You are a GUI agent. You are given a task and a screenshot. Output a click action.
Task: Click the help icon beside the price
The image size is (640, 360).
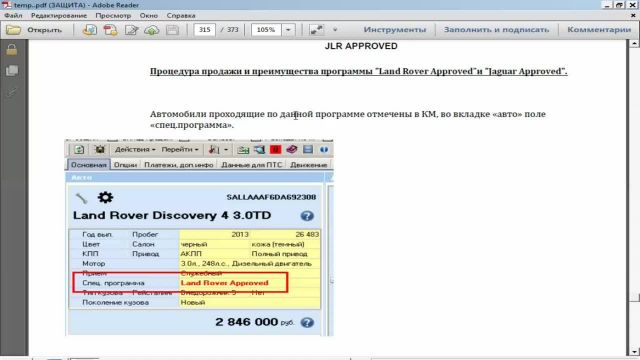tap(307, 322)
